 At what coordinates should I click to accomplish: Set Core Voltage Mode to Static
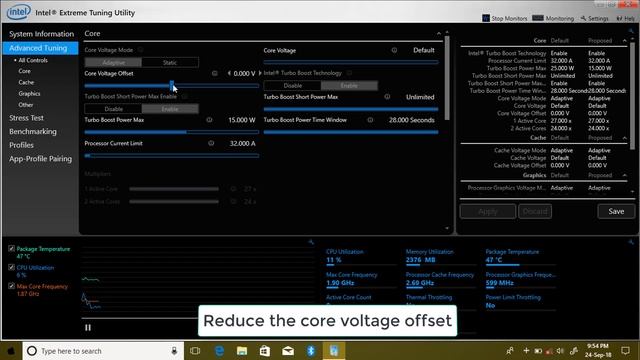[170, 62]
